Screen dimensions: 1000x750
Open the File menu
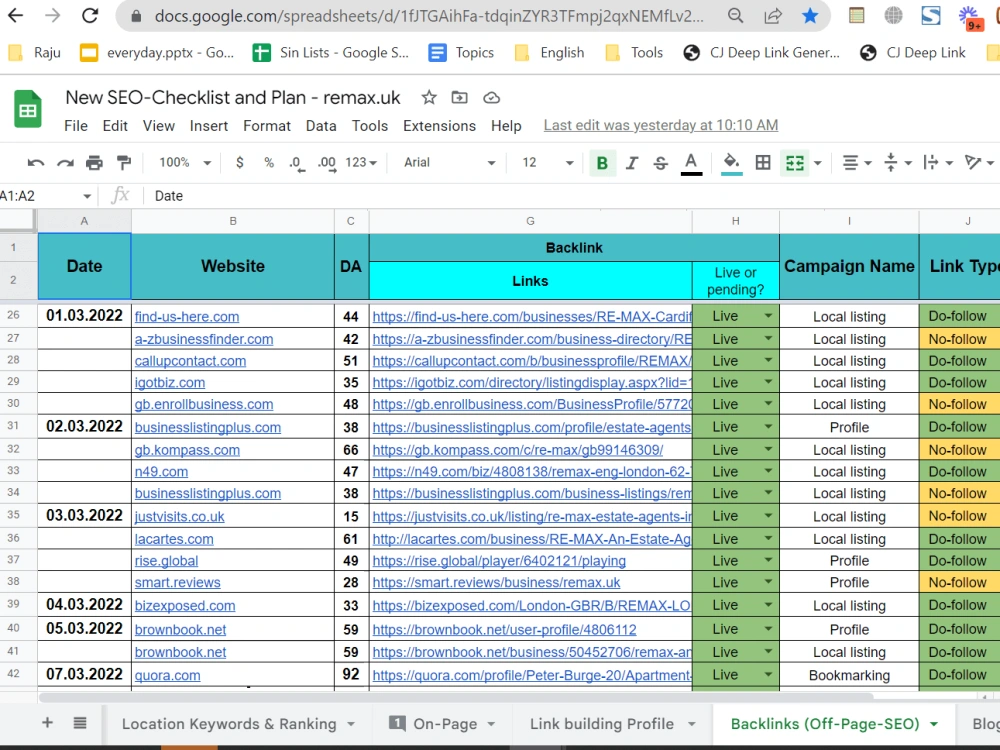(x=76, y=126)
